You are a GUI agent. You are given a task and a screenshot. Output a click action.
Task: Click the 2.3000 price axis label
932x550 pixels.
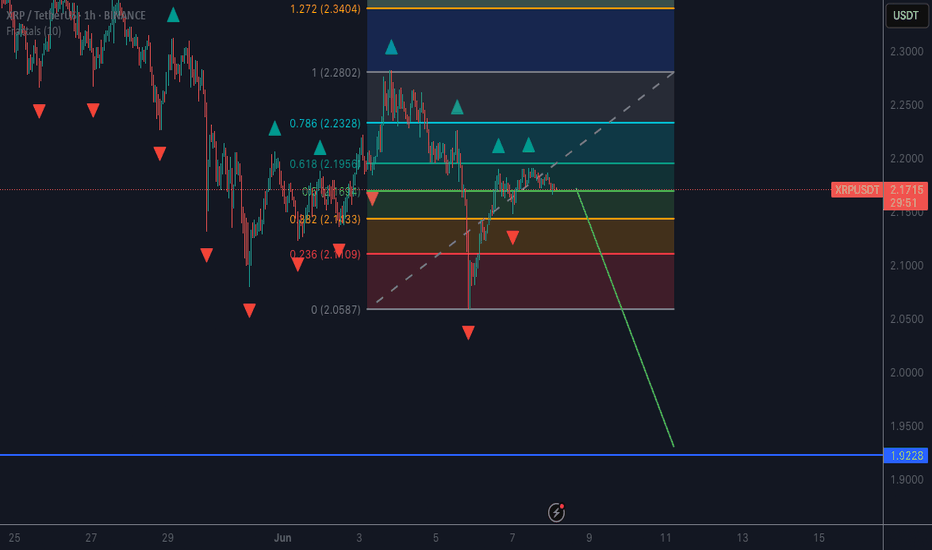click(x=906, y=52)
